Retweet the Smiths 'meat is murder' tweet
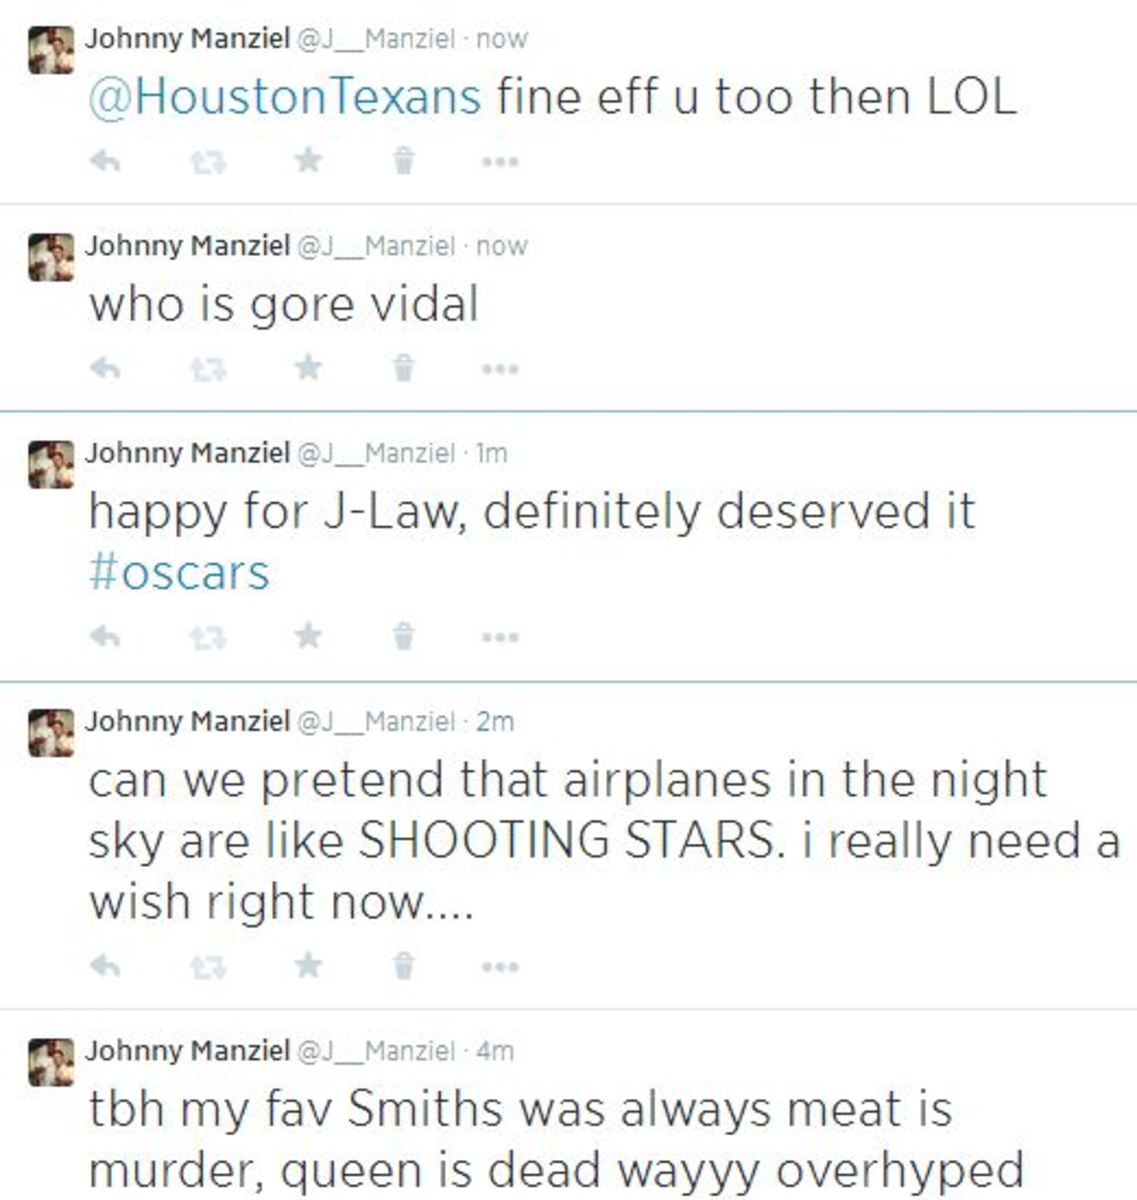This screenshot has height=1200, width=1137. click(206, 1197)
